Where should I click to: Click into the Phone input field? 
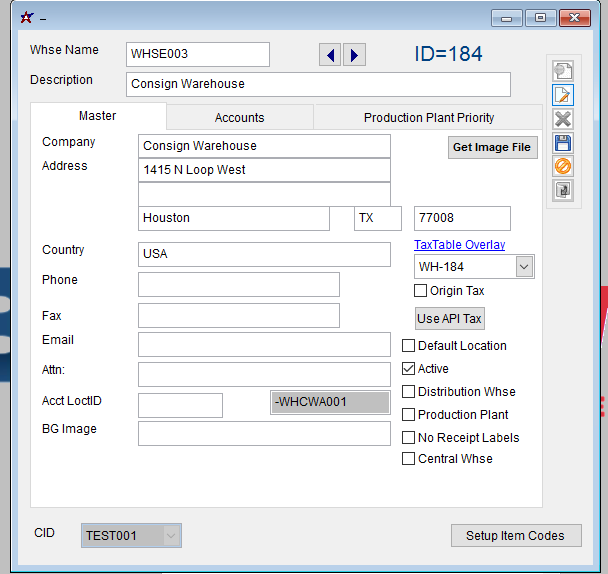pyautogui.click(x=238, y=285)
